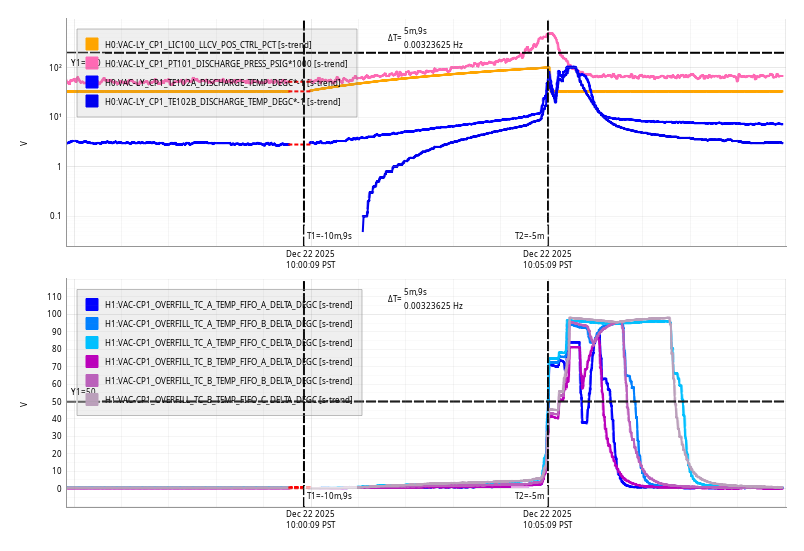Click the blue TE102B discharge temp swatch
This screenshot has height=551, width=804.
point(92,101)
